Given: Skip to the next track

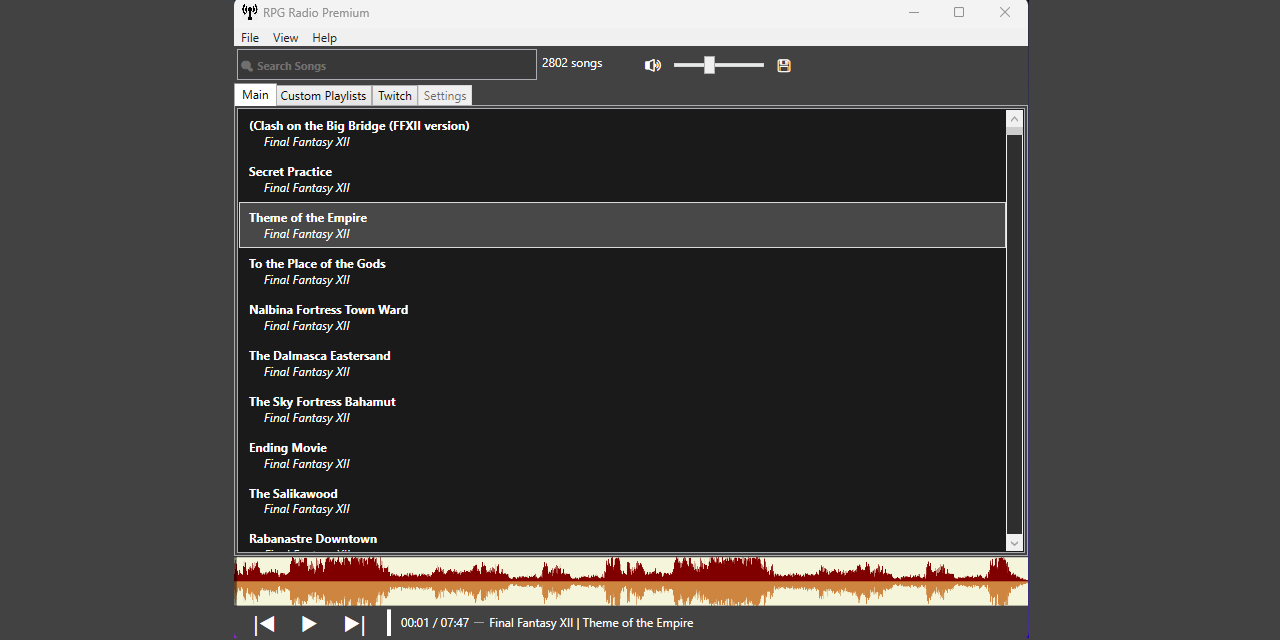Looking at the screenshot, I should [353, 623].
